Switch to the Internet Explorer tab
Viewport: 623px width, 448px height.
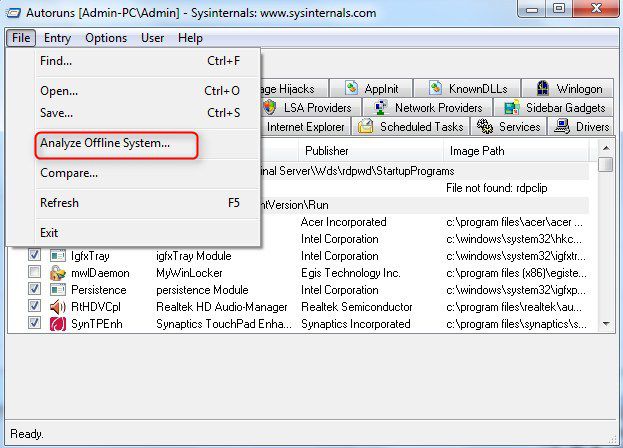(x=305, y=126)
